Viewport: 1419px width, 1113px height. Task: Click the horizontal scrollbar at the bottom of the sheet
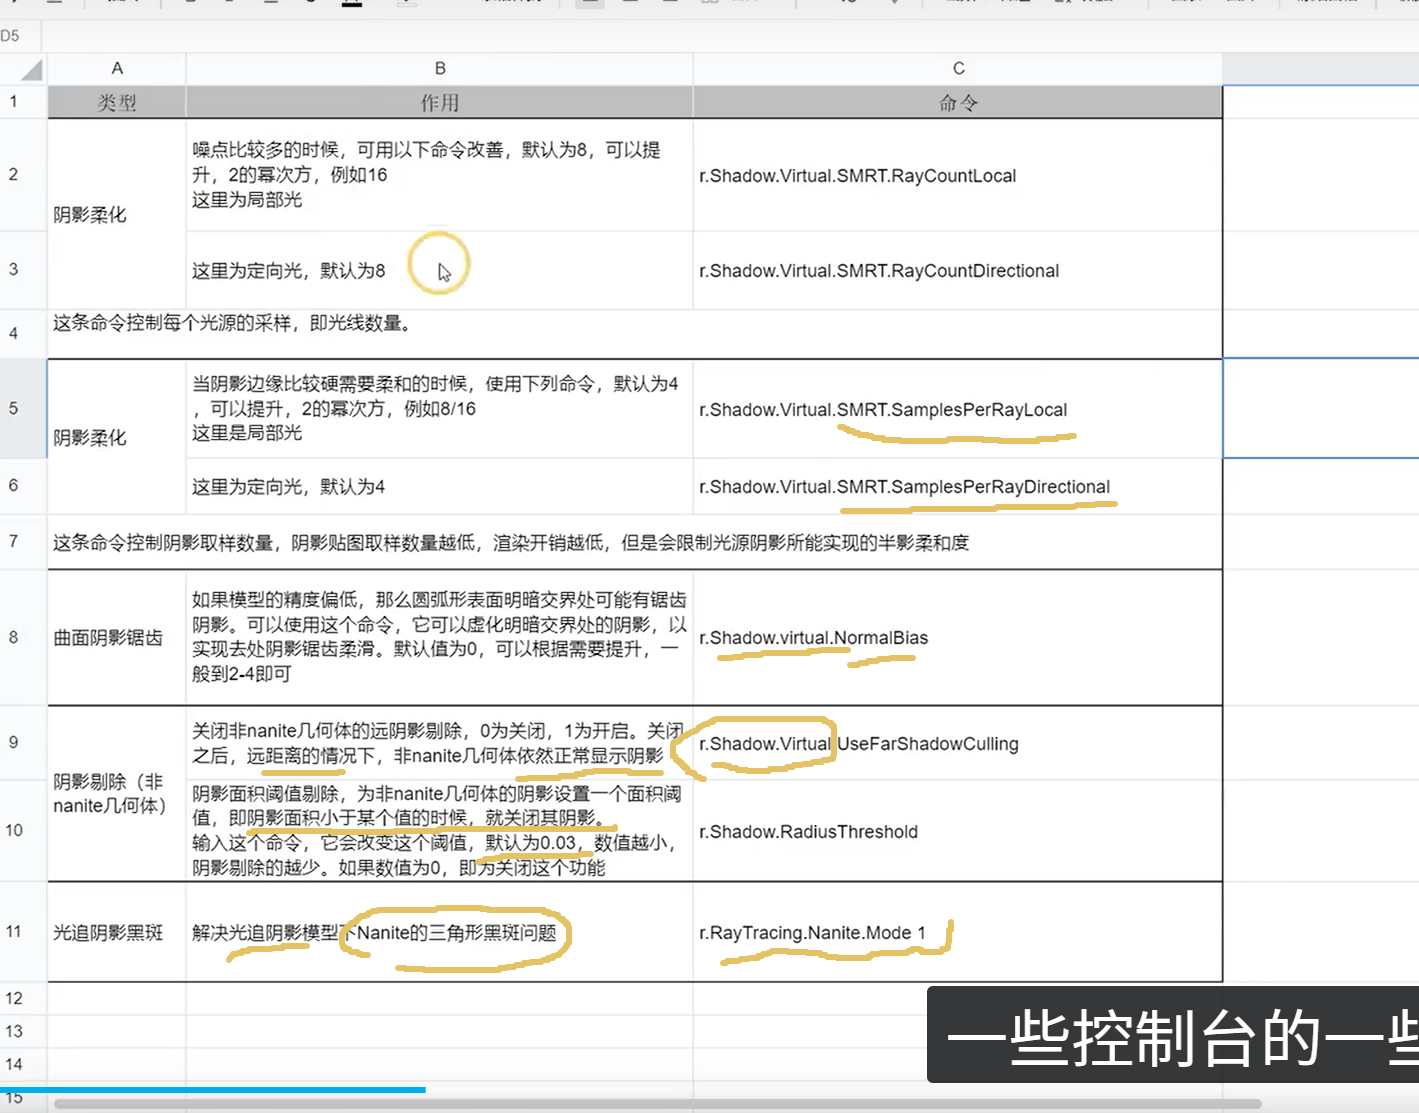(x=658, y=1105)
